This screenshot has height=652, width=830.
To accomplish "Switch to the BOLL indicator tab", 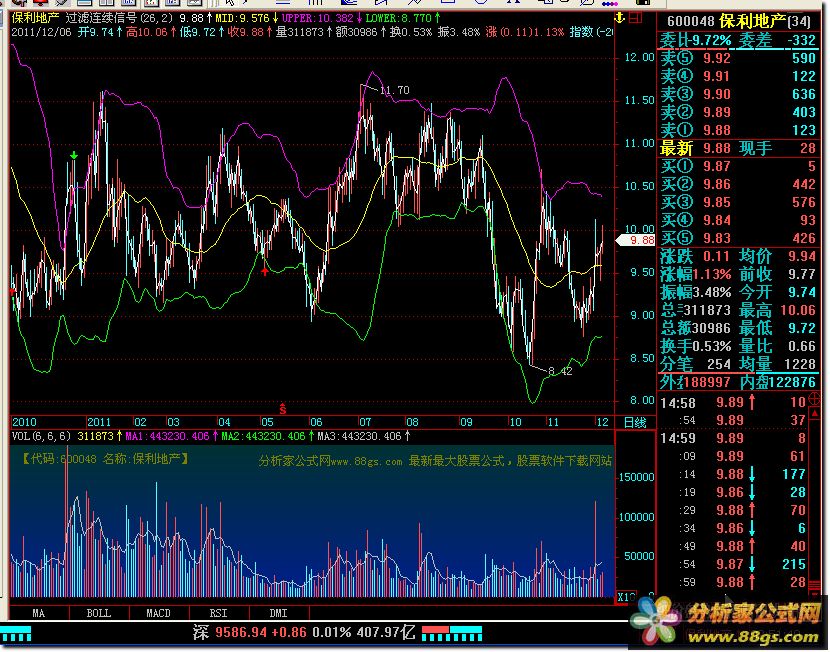I will click(x=98, y=613).
